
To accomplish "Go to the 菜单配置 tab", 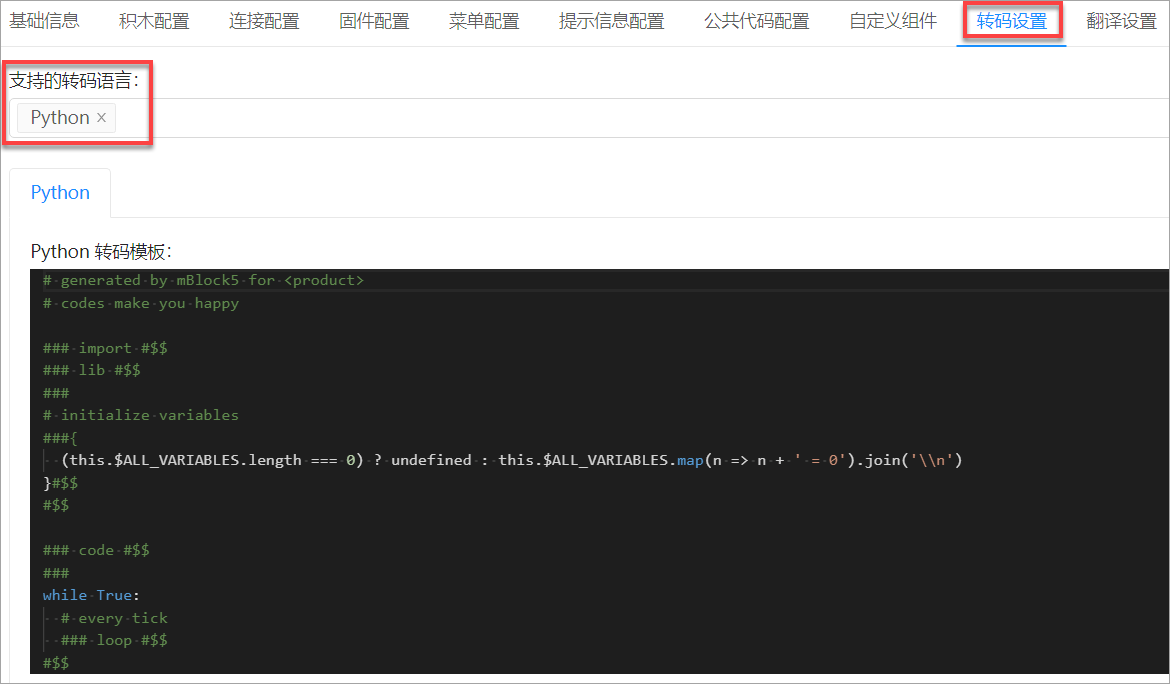I will coord(484,21).
